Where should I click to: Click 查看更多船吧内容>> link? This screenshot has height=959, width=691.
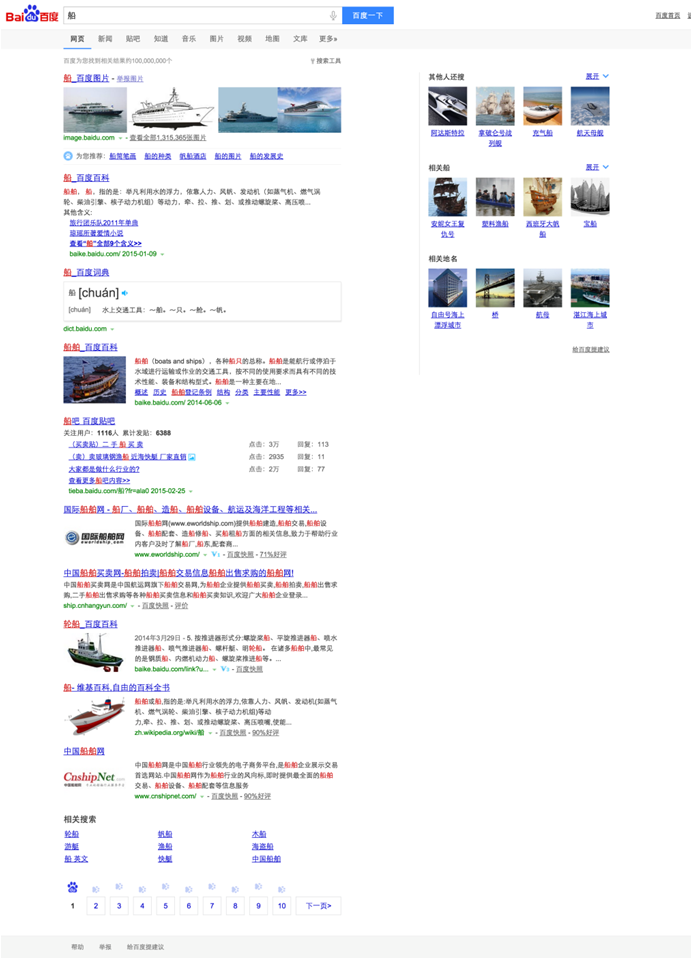[99, 481]
